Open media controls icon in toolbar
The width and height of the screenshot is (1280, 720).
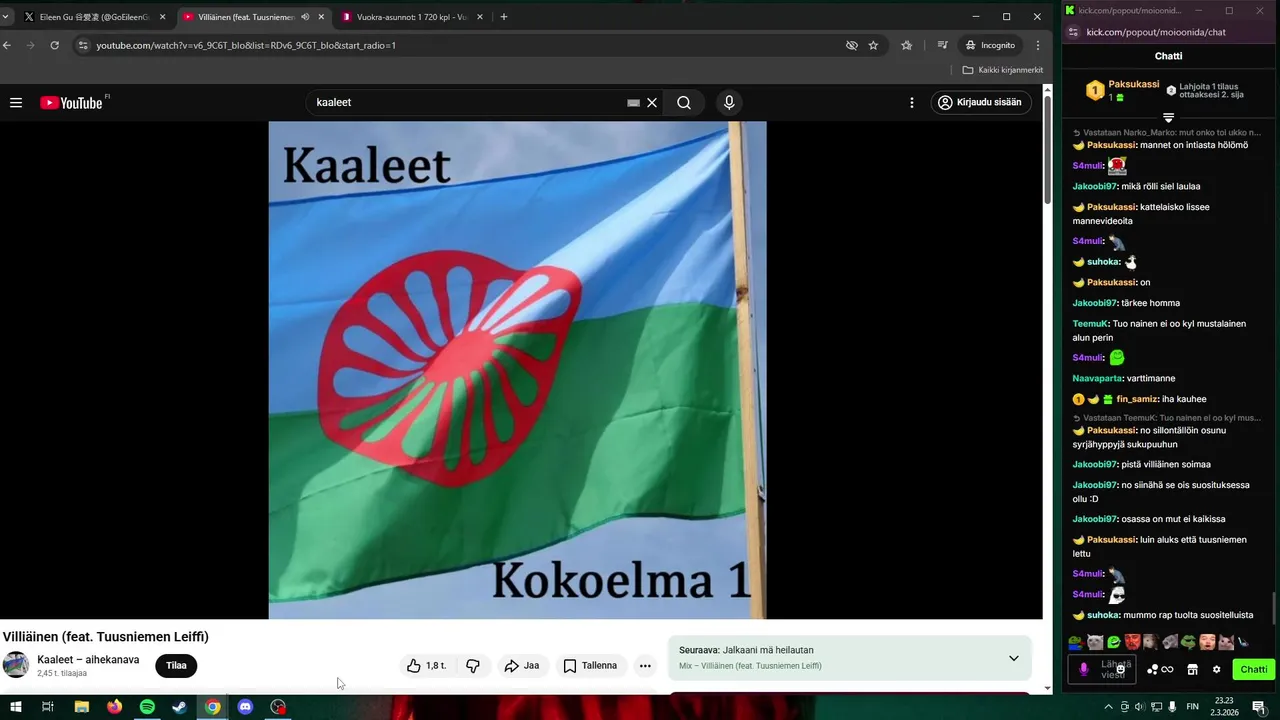coord(942,45)
